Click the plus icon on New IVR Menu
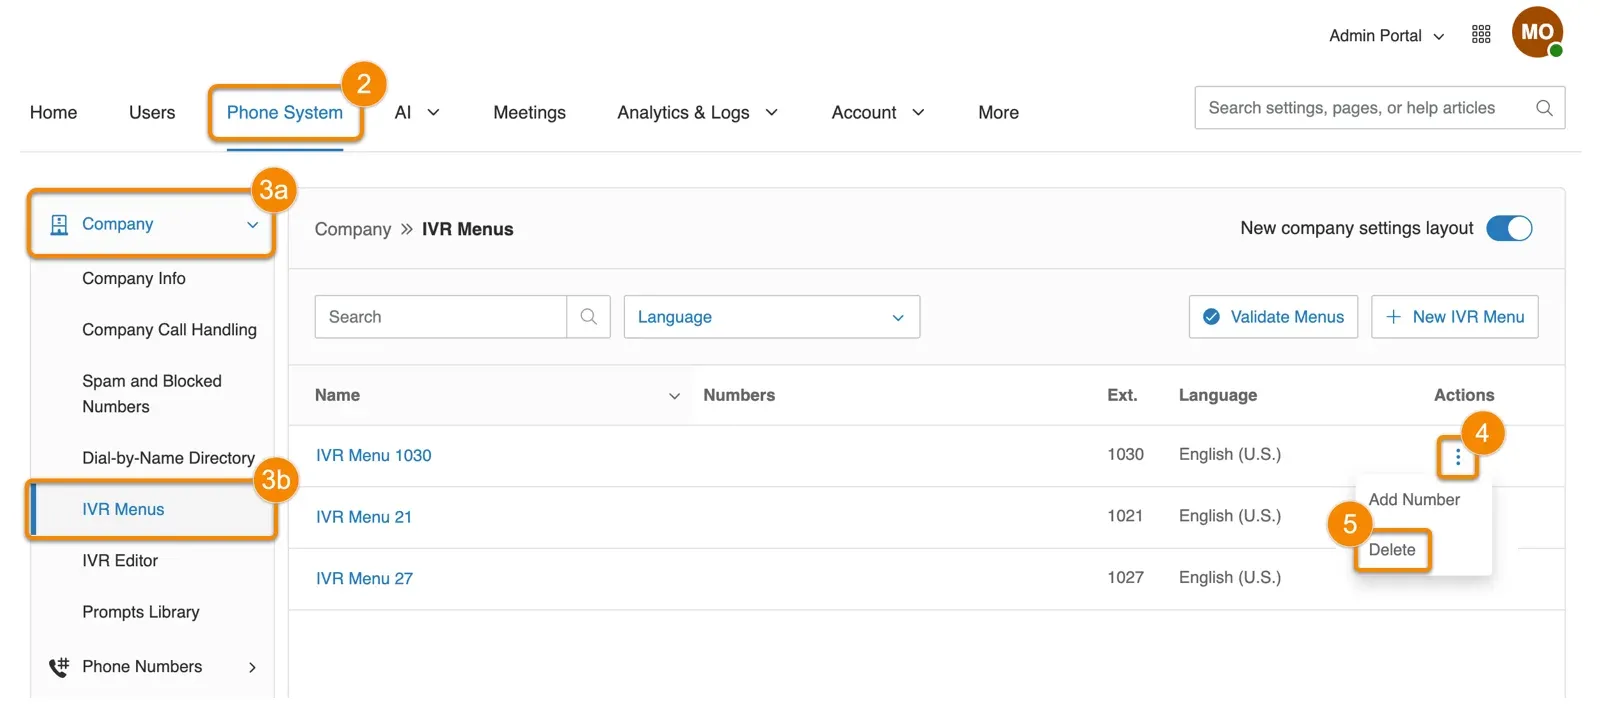 coord(1393,317)
